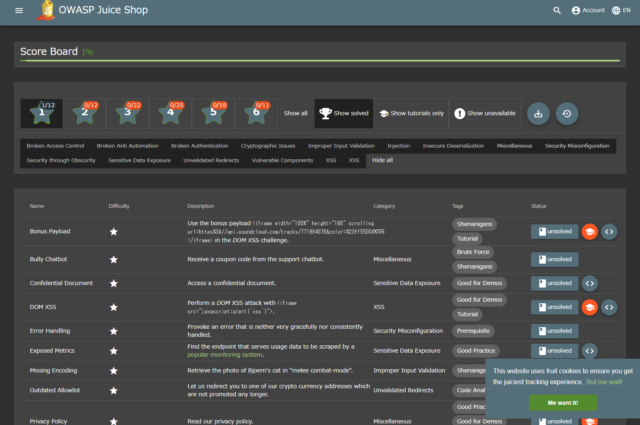The width and height of the screenshot is (640, 425).
Task: Click Show all difficulties
Action: [x=296, y=113]
